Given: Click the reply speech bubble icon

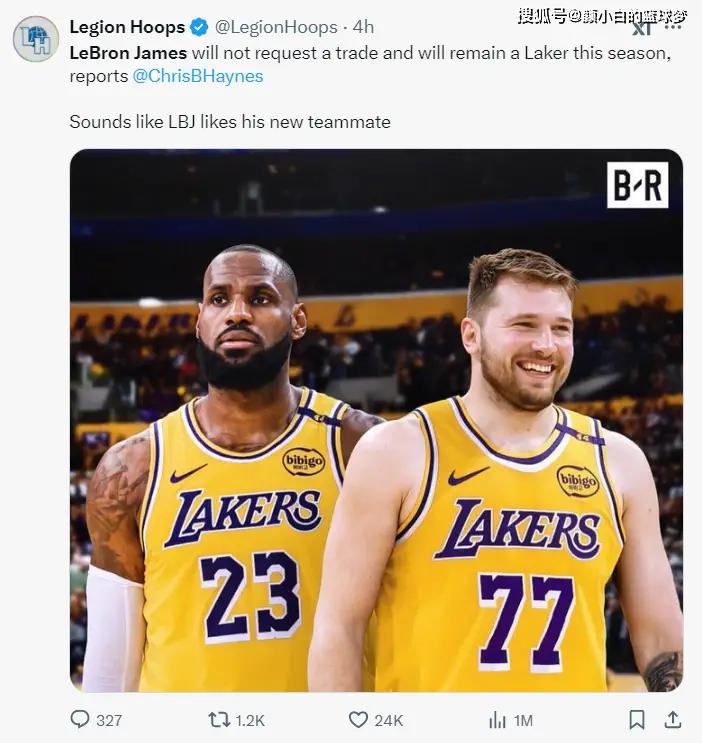Looking at the screenshot, I should (80, 719).
